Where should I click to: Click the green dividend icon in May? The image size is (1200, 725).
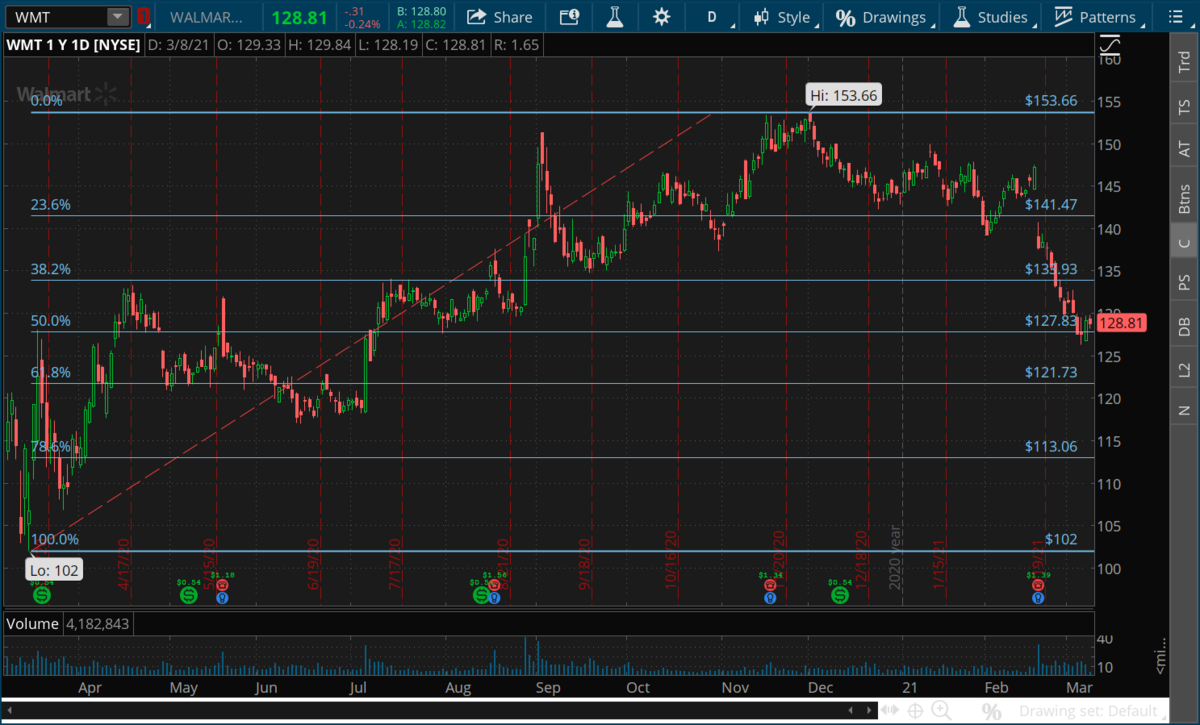pos(188,595)
